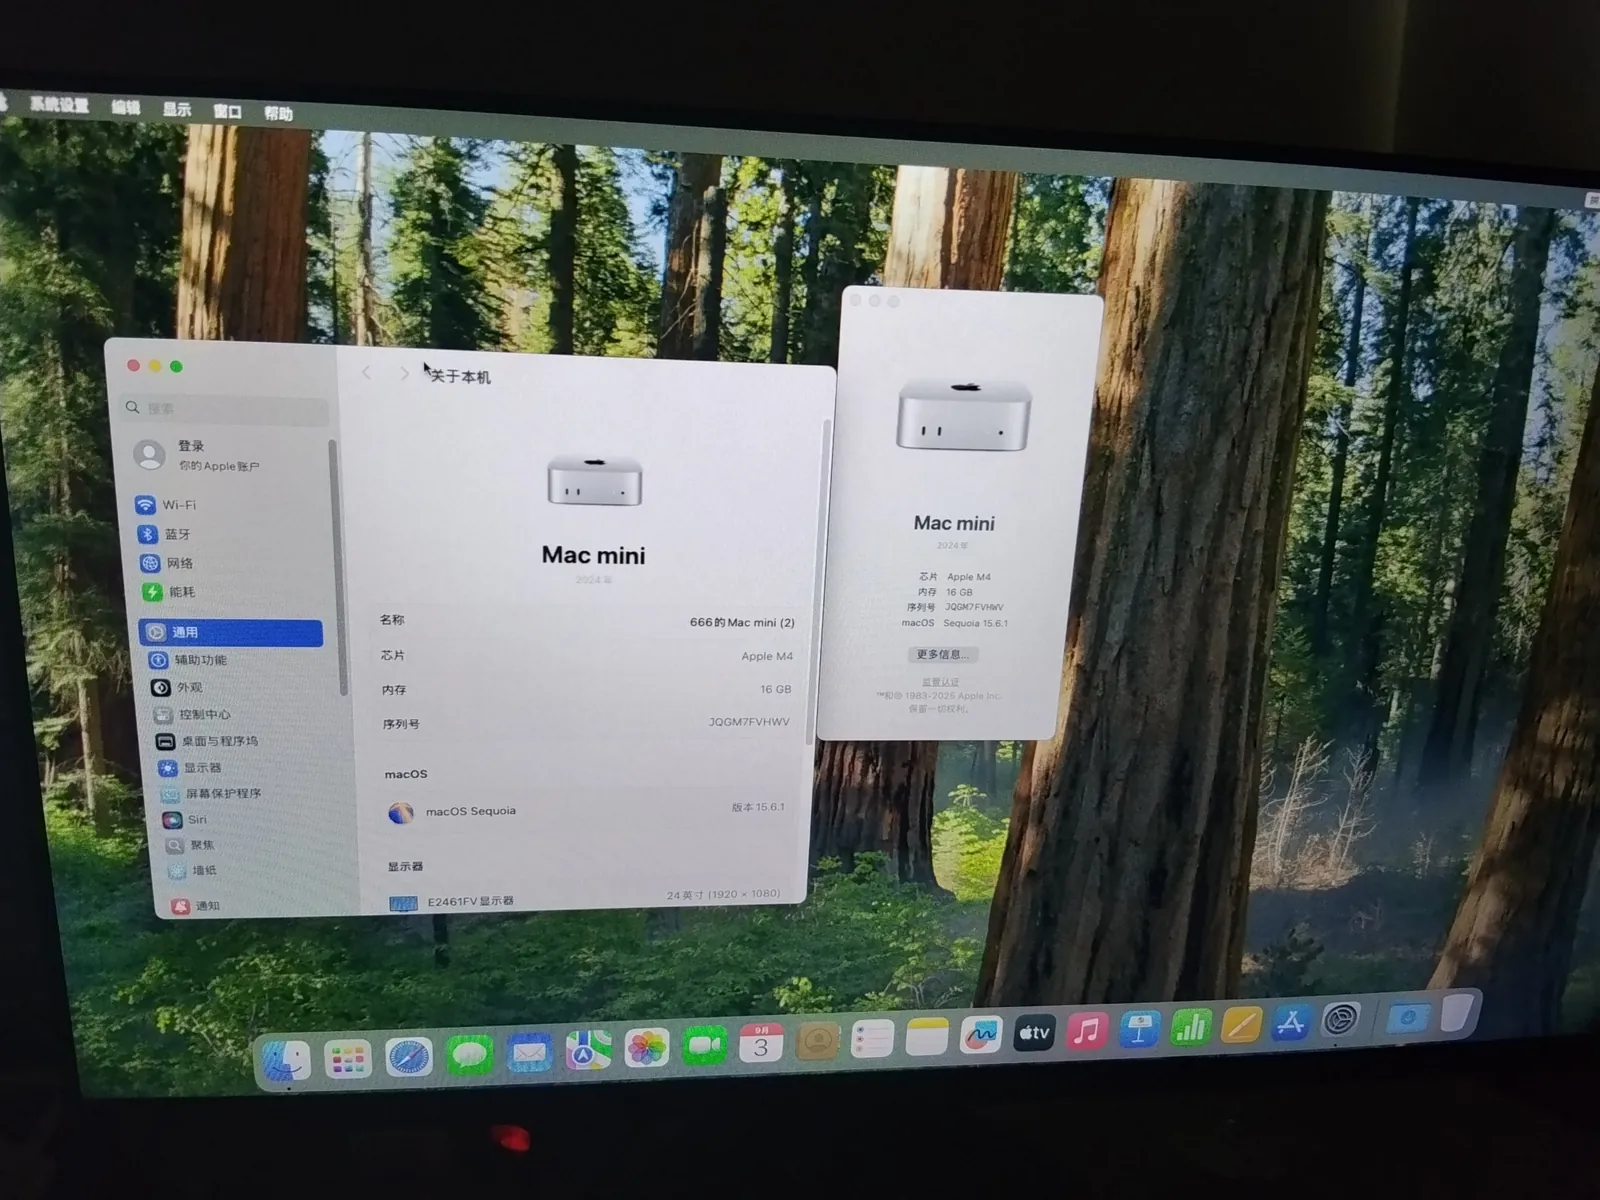Screen dimensions: 1600x1200
Task: Open Notes from the Dock
Action: coord(926,1038)
